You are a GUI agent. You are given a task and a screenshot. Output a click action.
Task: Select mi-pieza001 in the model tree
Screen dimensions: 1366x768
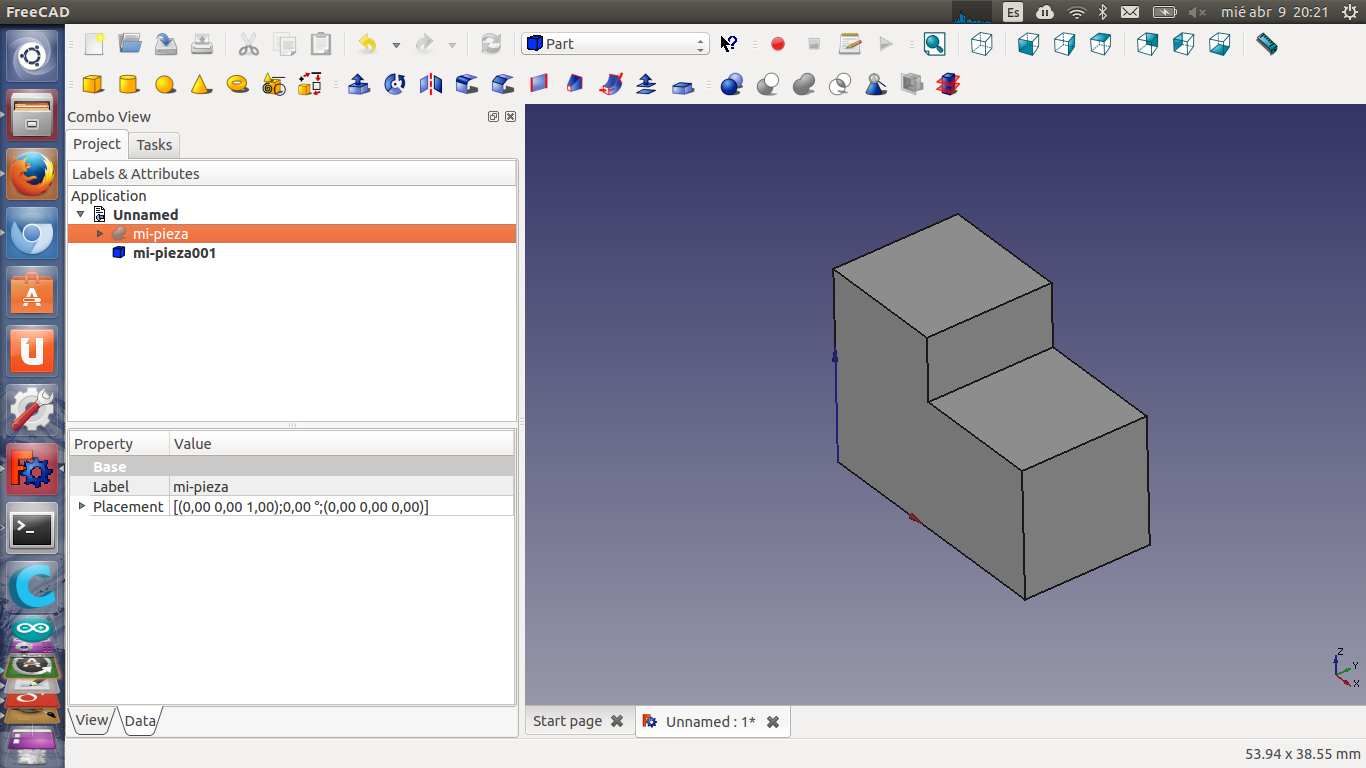(174, 253)
